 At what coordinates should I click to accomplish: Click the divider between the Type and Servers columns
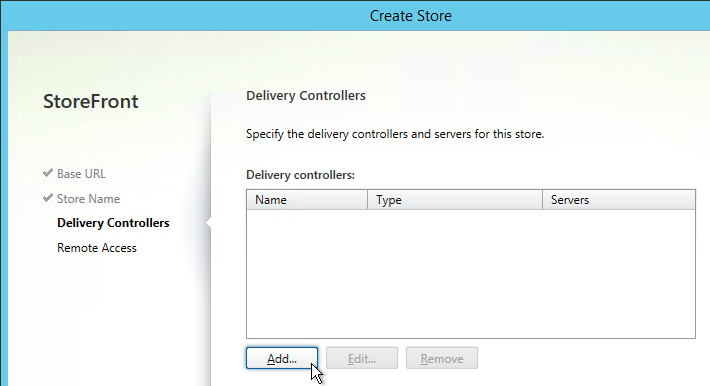pos(542,200)
